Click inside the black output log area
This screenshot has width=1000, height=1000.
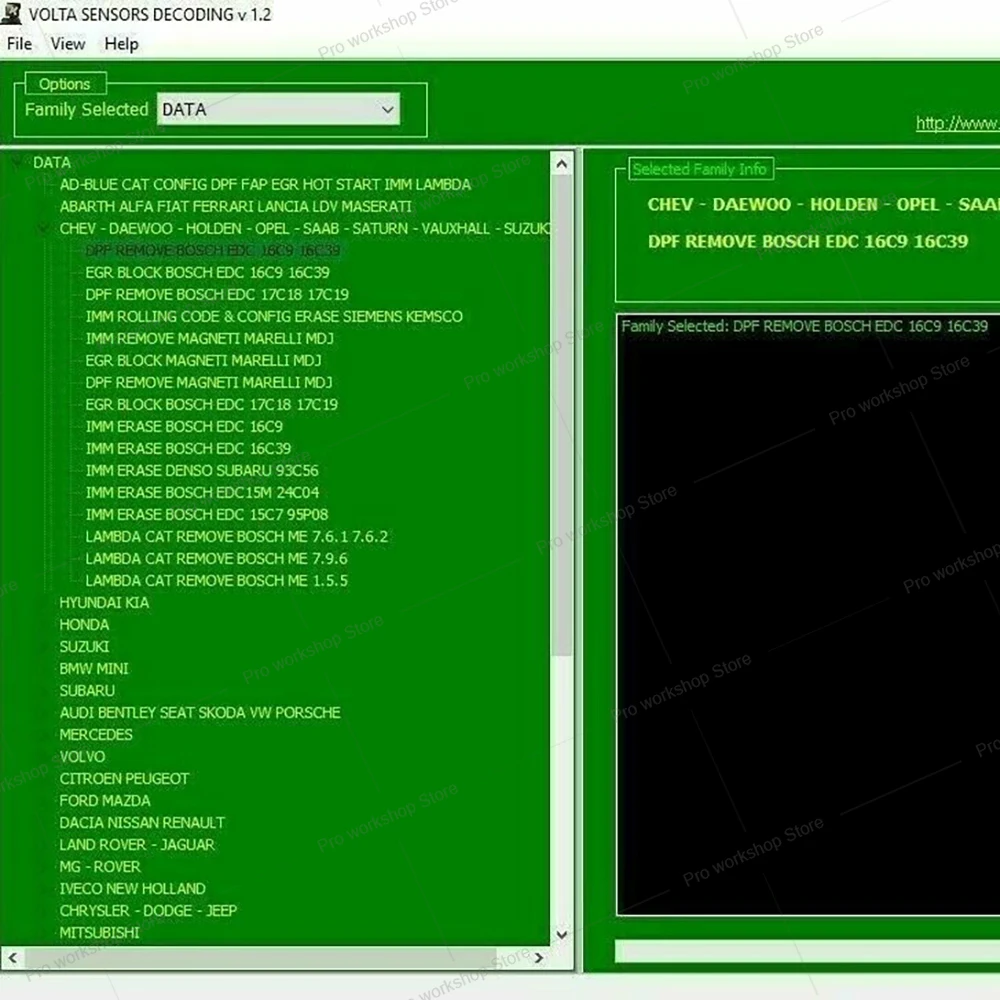tap(809, 614)
